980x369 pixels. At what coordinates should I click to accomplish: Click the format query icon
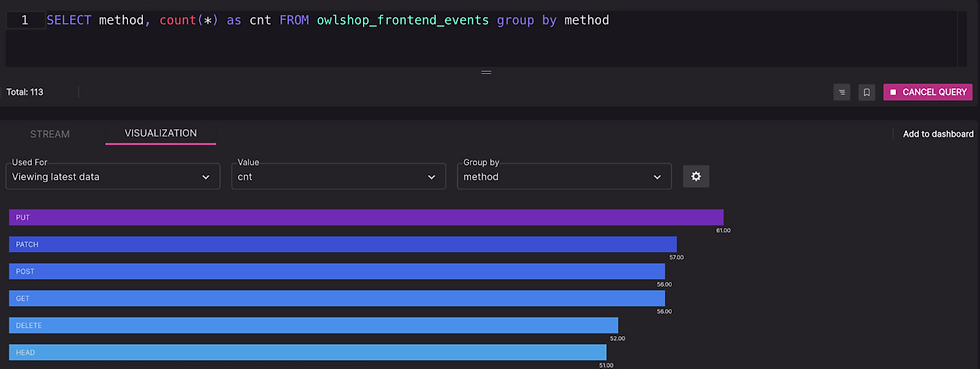coord(842,92)
